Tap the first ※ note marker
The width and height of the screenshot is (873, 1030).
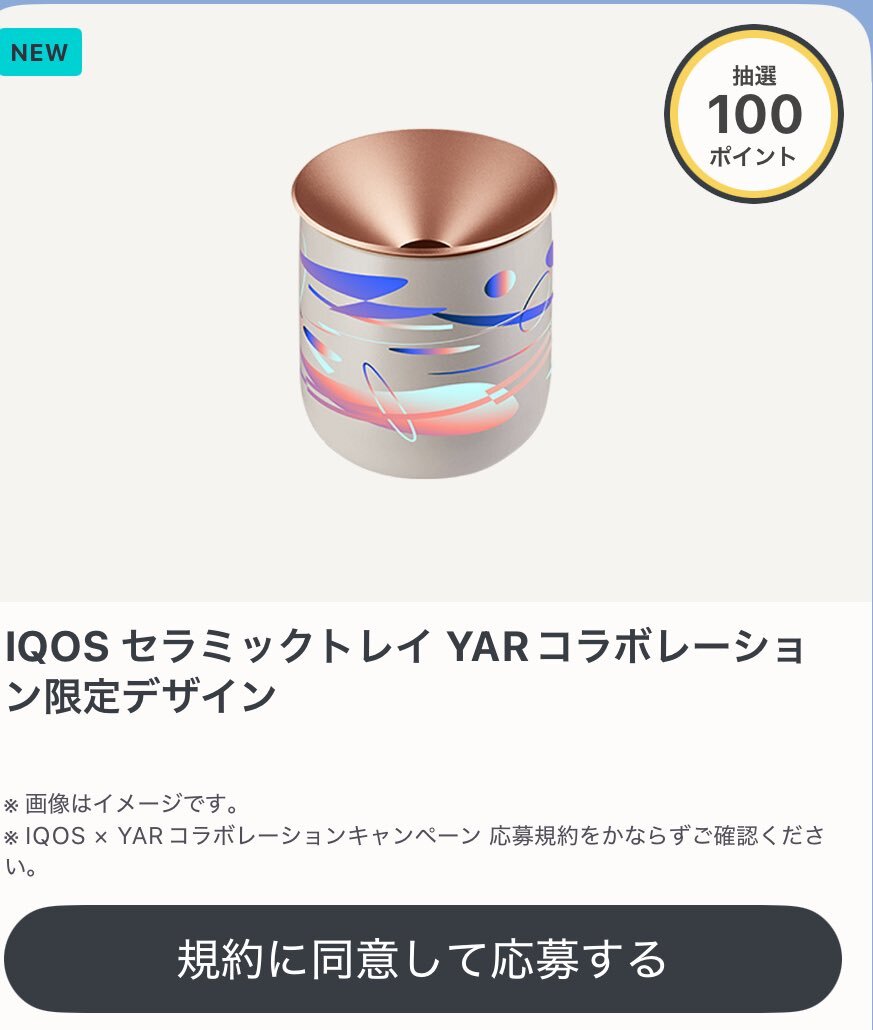[11, 804]
